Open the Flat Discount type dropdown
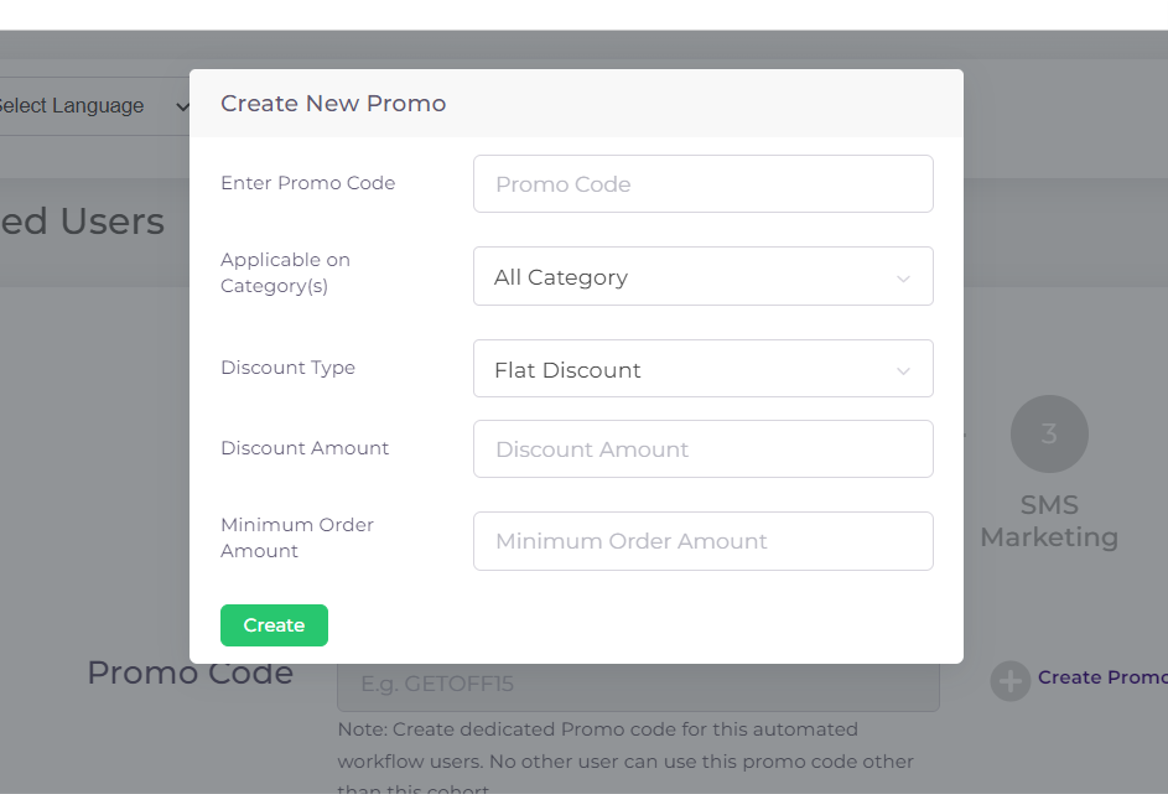 click(702, 369)
